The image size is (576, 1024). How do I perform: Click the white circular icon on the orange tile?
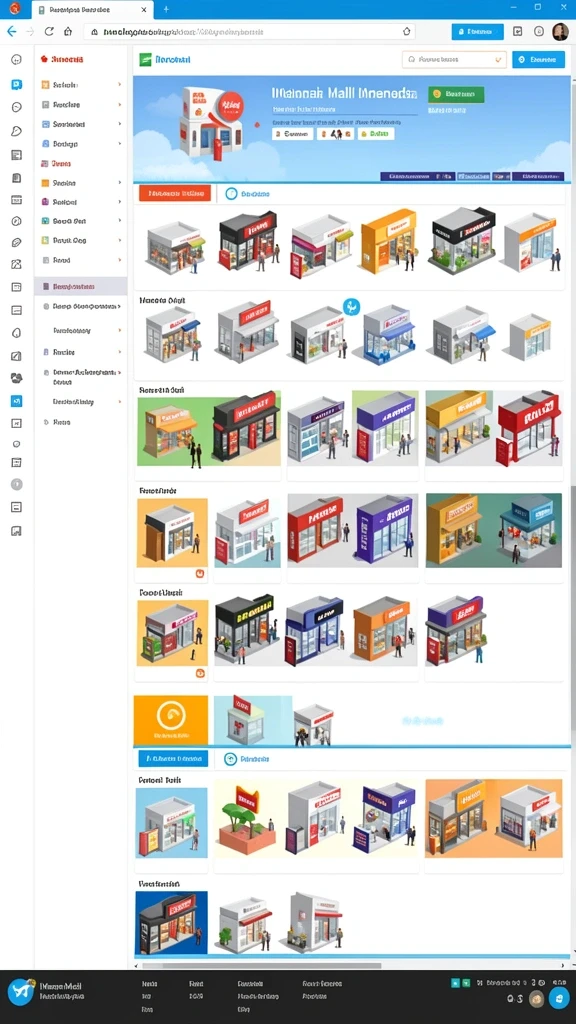[x=171, y=716]
